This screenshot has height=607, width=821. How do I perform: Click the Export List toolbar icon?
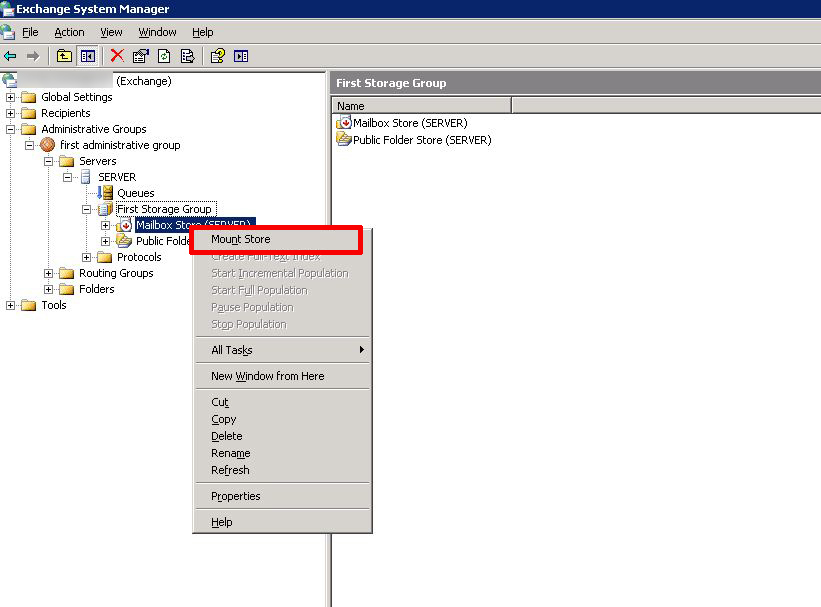(187, 56)
